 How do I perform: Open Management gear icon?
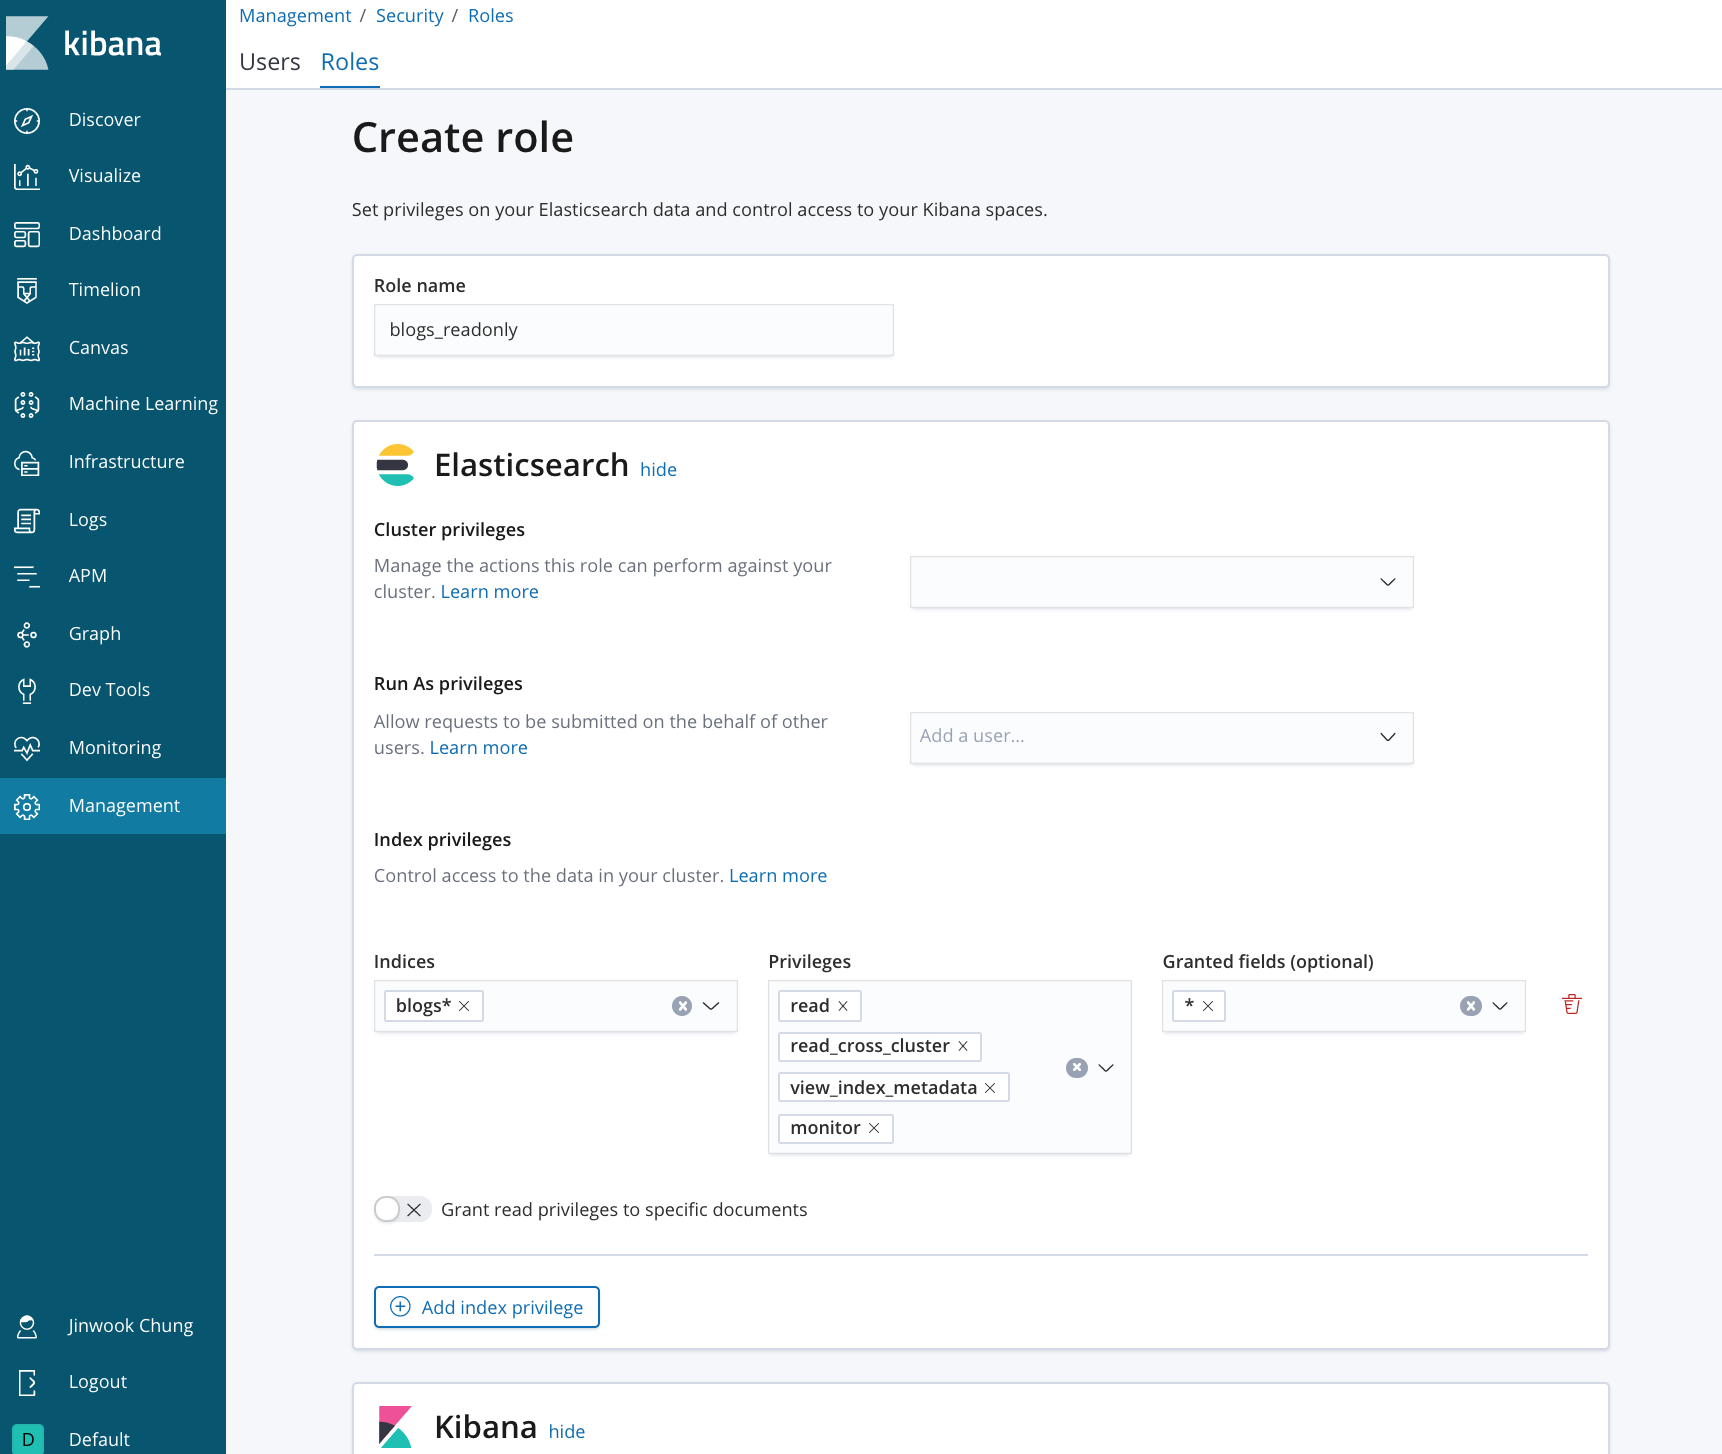(27, 806)
